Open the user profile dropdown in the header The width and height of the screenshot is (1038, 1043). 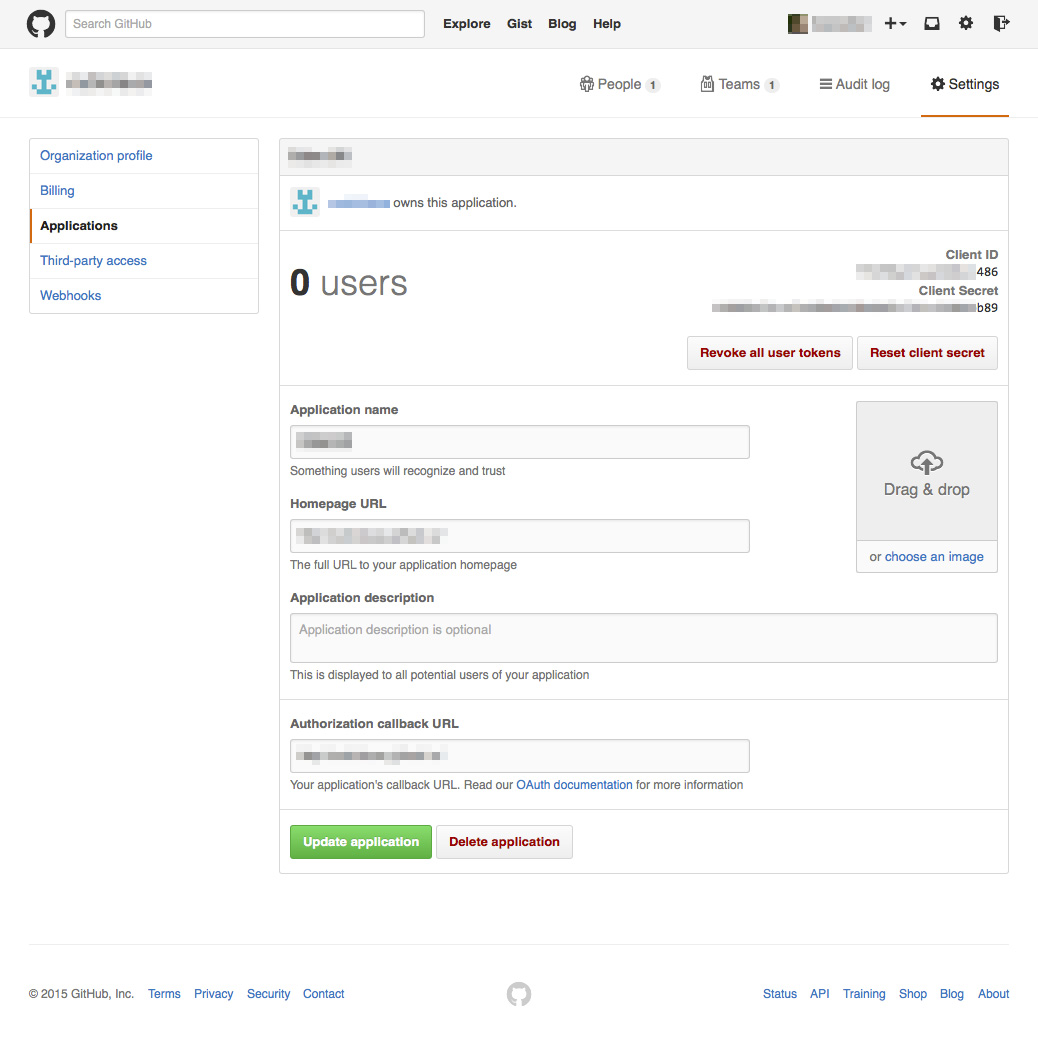coord(829,23)
